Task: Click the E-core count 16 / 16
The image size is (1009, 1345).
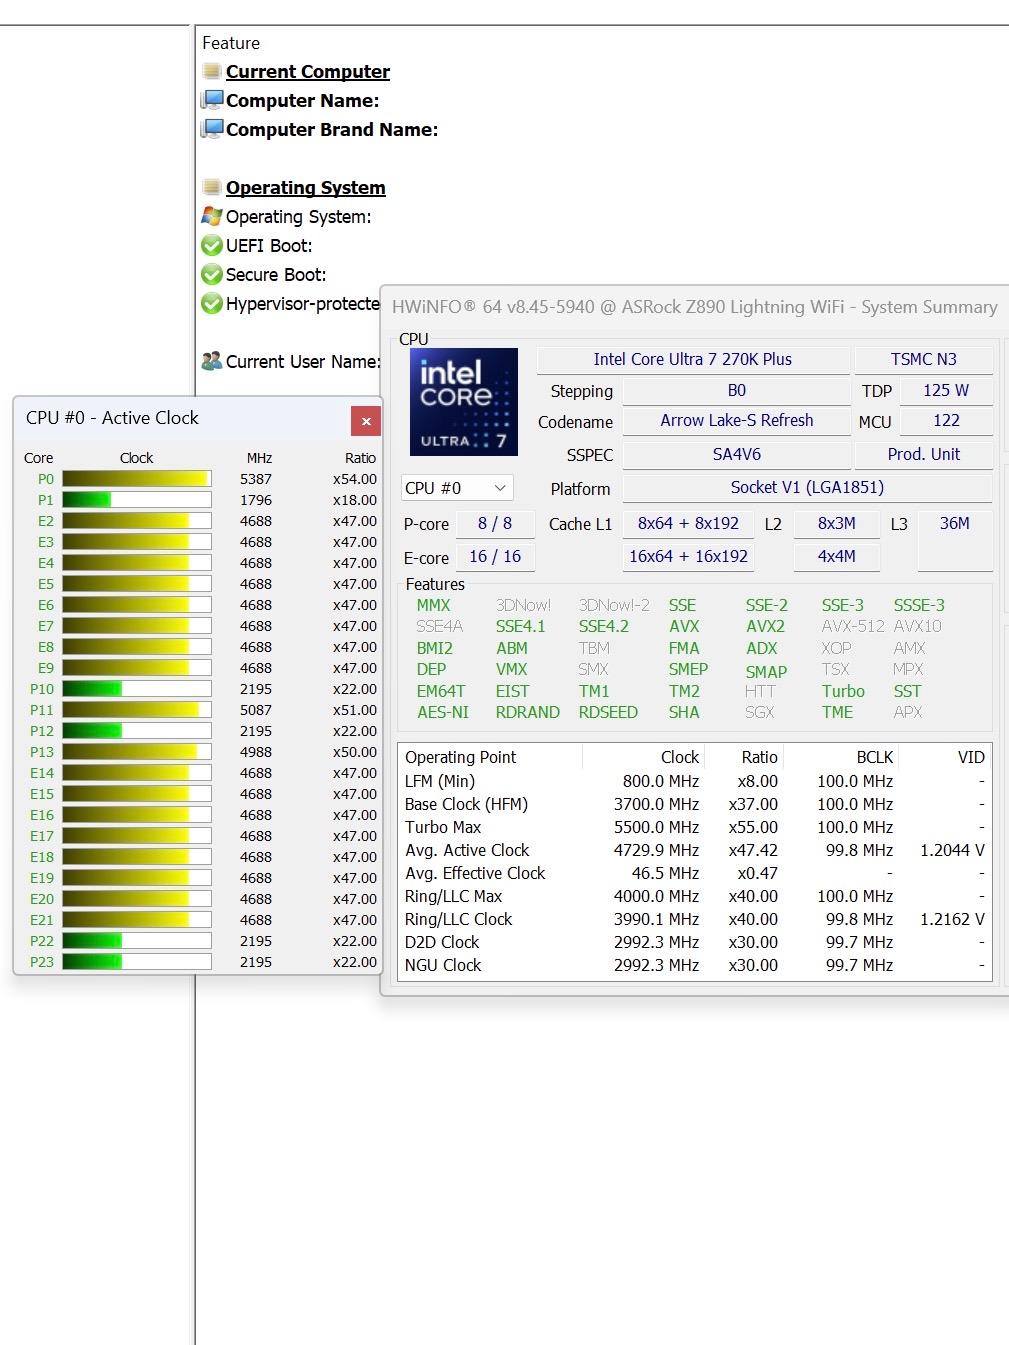Action: pos(495,557)
